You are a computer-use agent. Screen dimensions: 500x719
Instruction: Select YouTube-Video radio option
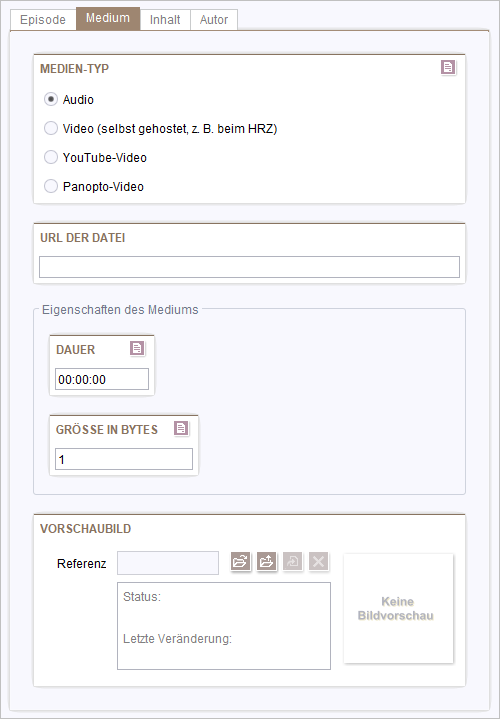click(x=50, y=158)
